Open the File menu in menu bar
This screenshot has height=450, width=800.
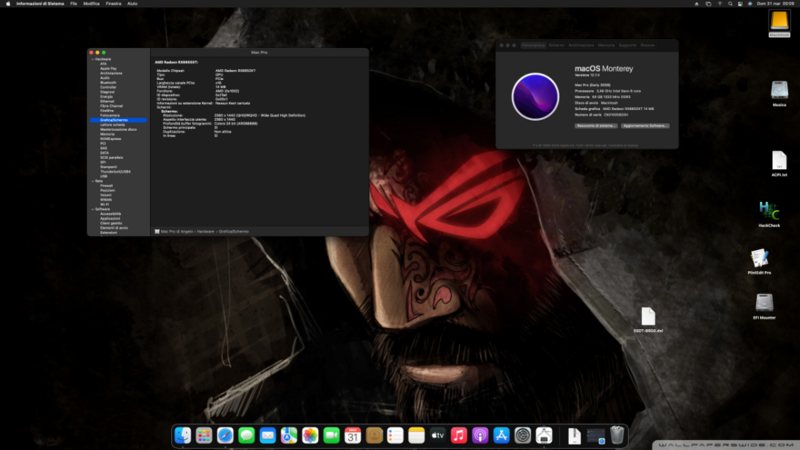(x=74, y=4)
